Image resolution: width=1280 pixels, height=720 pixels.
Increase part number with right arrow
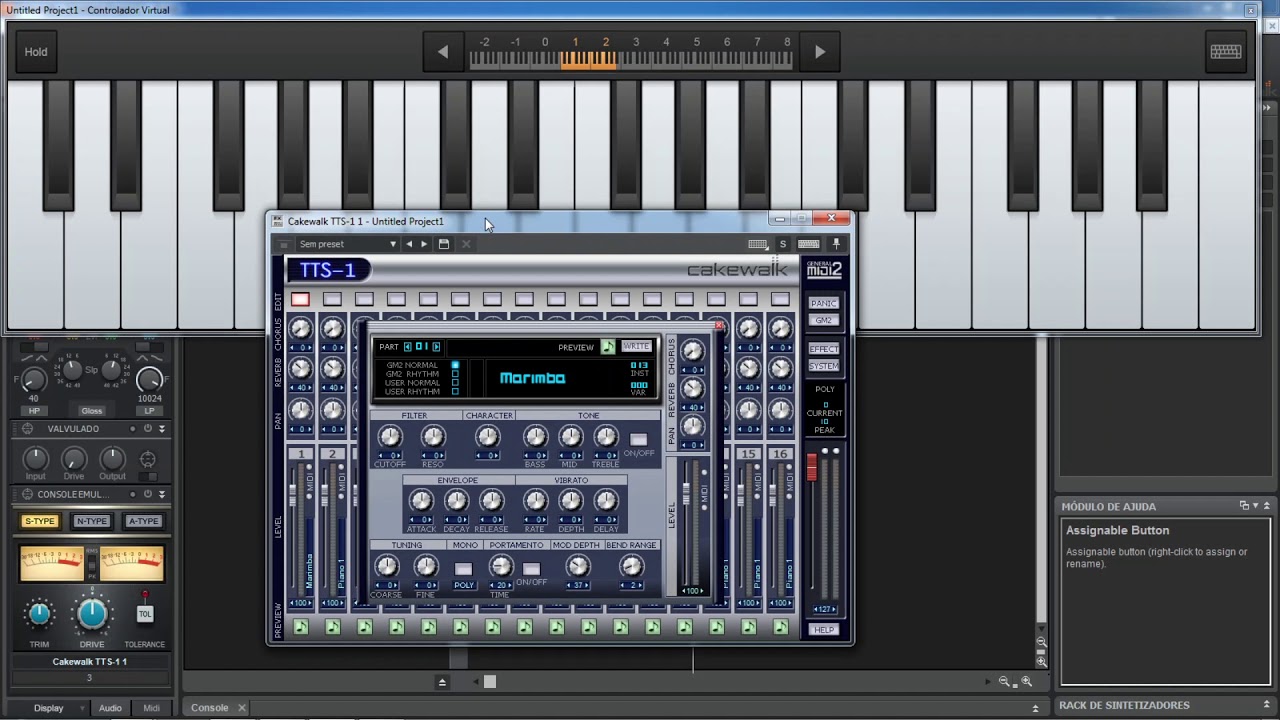click(x=436, y=347)
